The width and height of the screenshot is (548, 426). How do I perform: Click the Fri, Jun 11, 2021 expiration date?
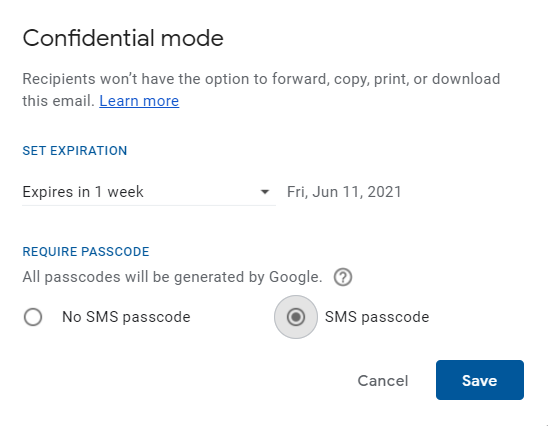pyautogui.click(x=344, y=192)
